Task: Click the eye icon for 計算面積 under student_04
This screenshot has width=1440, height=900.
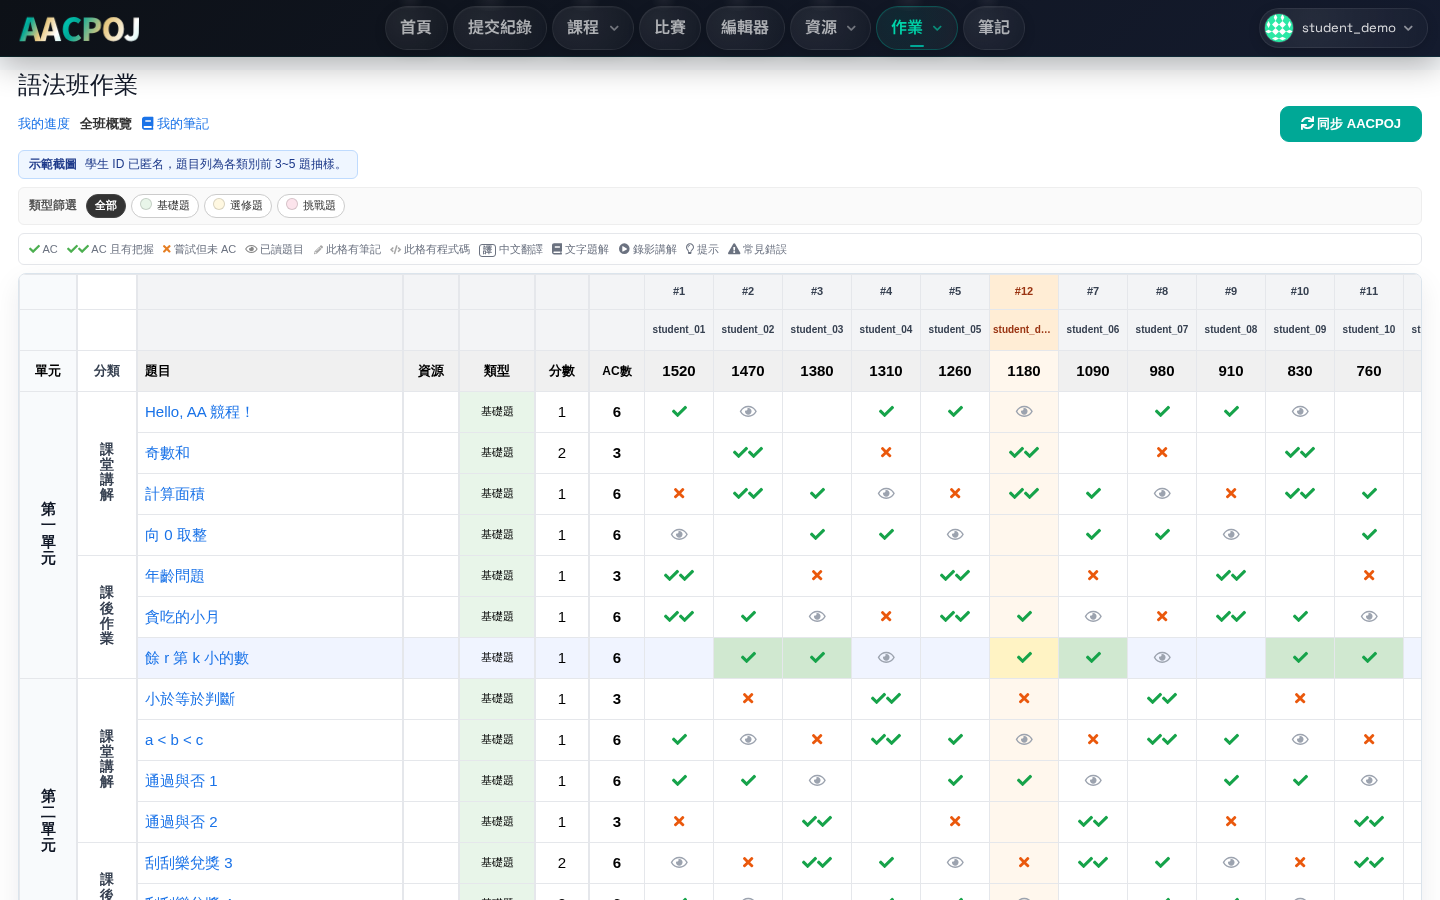Action: [886, 493]
